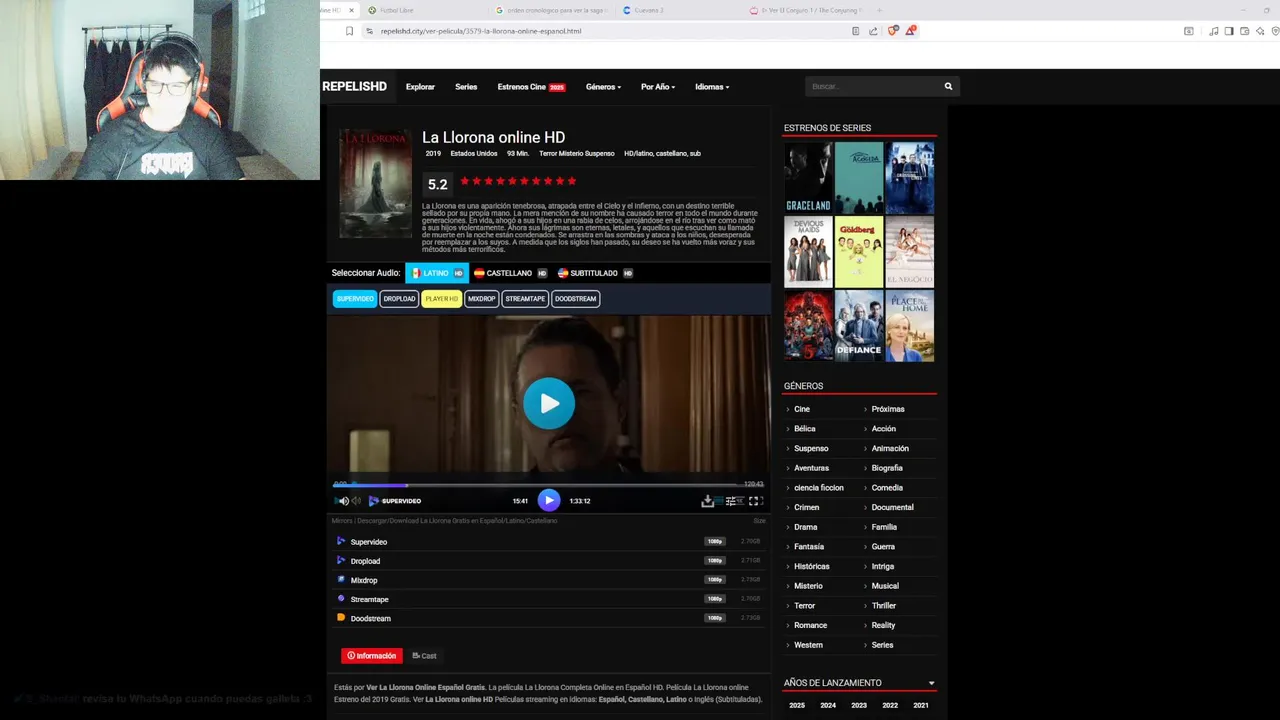This screenshot has width=1280, height=720.
Task: Select Castellano HD audio option
Action: point(510,273)
